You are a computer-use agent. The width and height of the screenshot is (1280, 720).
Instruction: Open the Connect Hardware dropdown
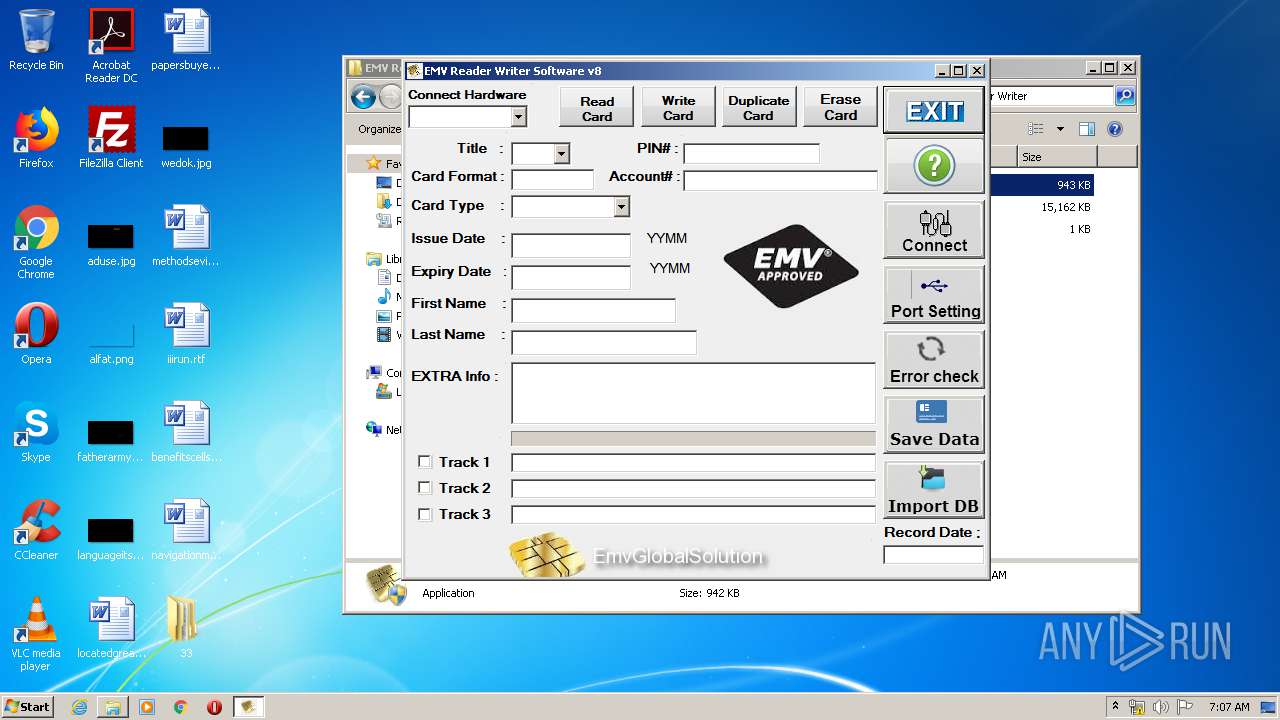click(518, 117)
